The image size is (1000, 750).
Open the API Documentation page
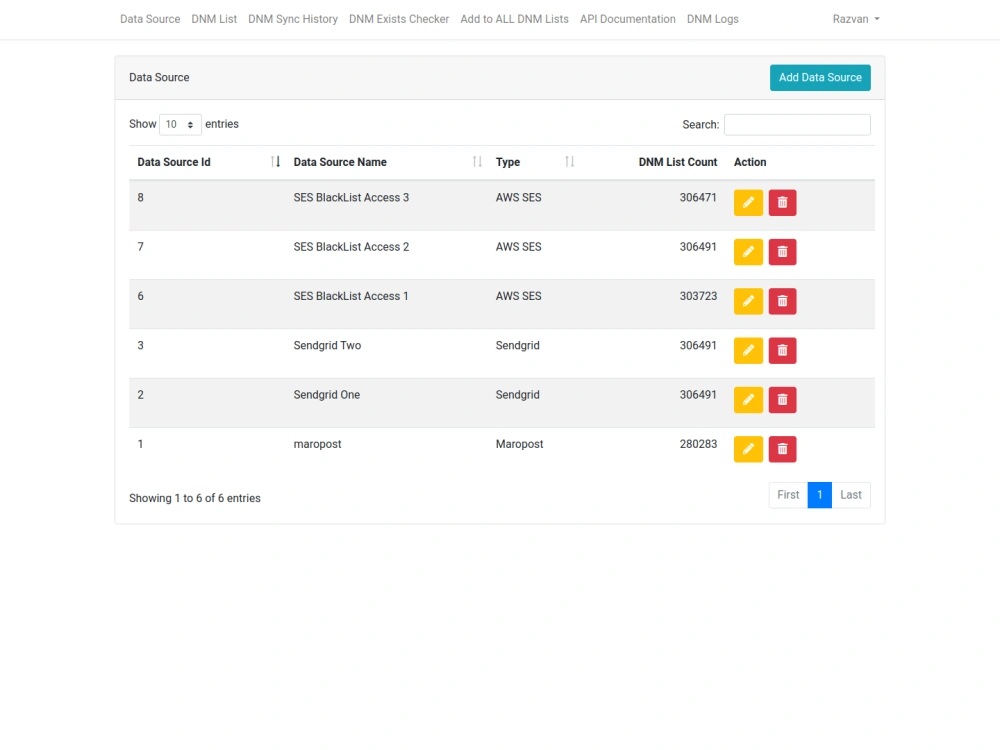coord(627,19)
